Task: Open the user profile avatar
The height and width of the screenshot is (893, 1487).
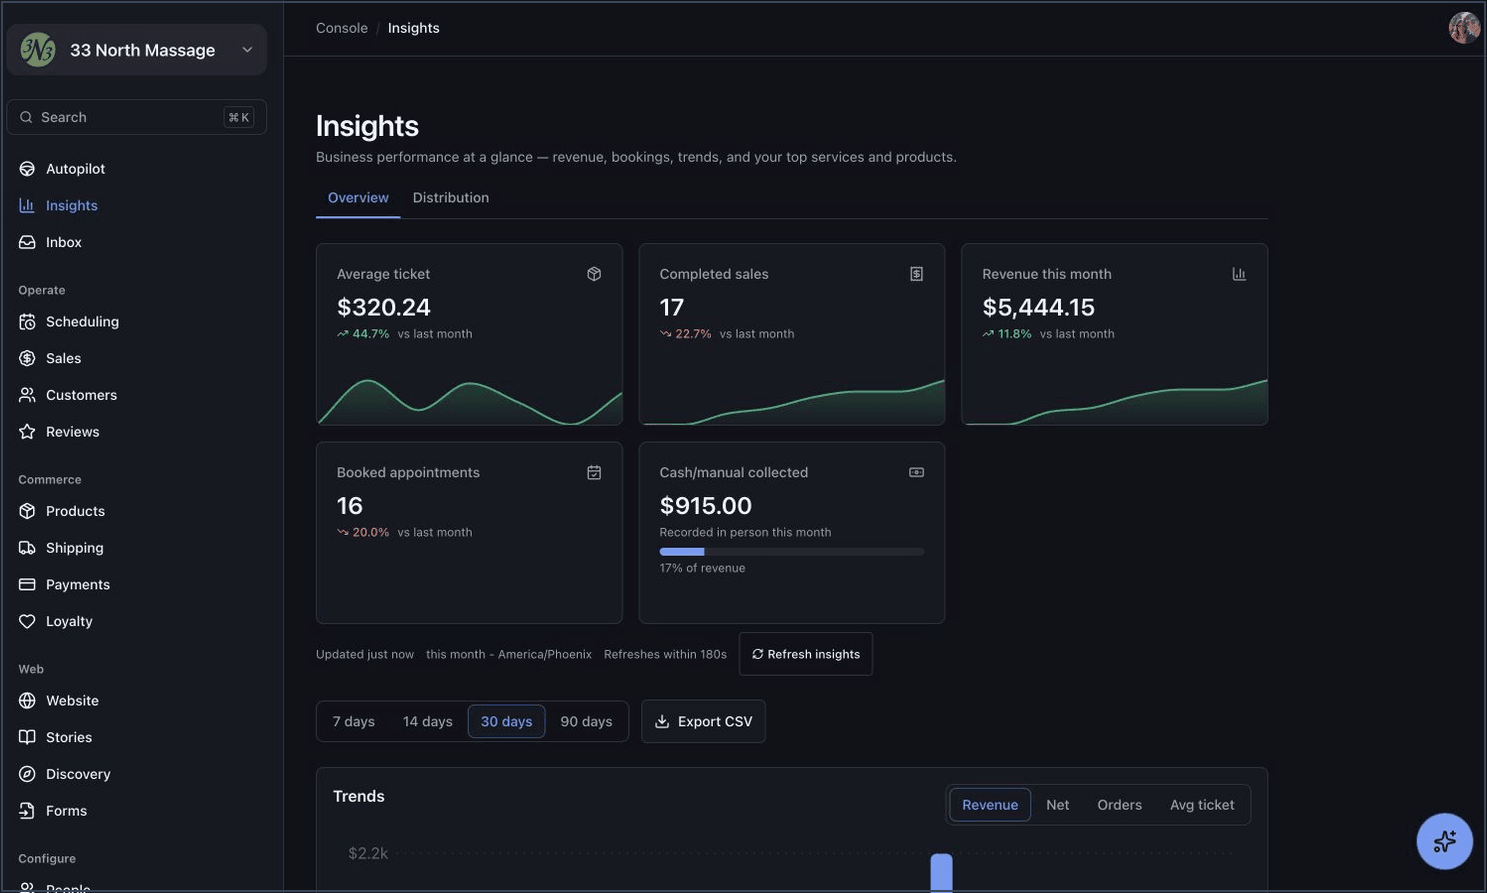Action: [1464, 28]
